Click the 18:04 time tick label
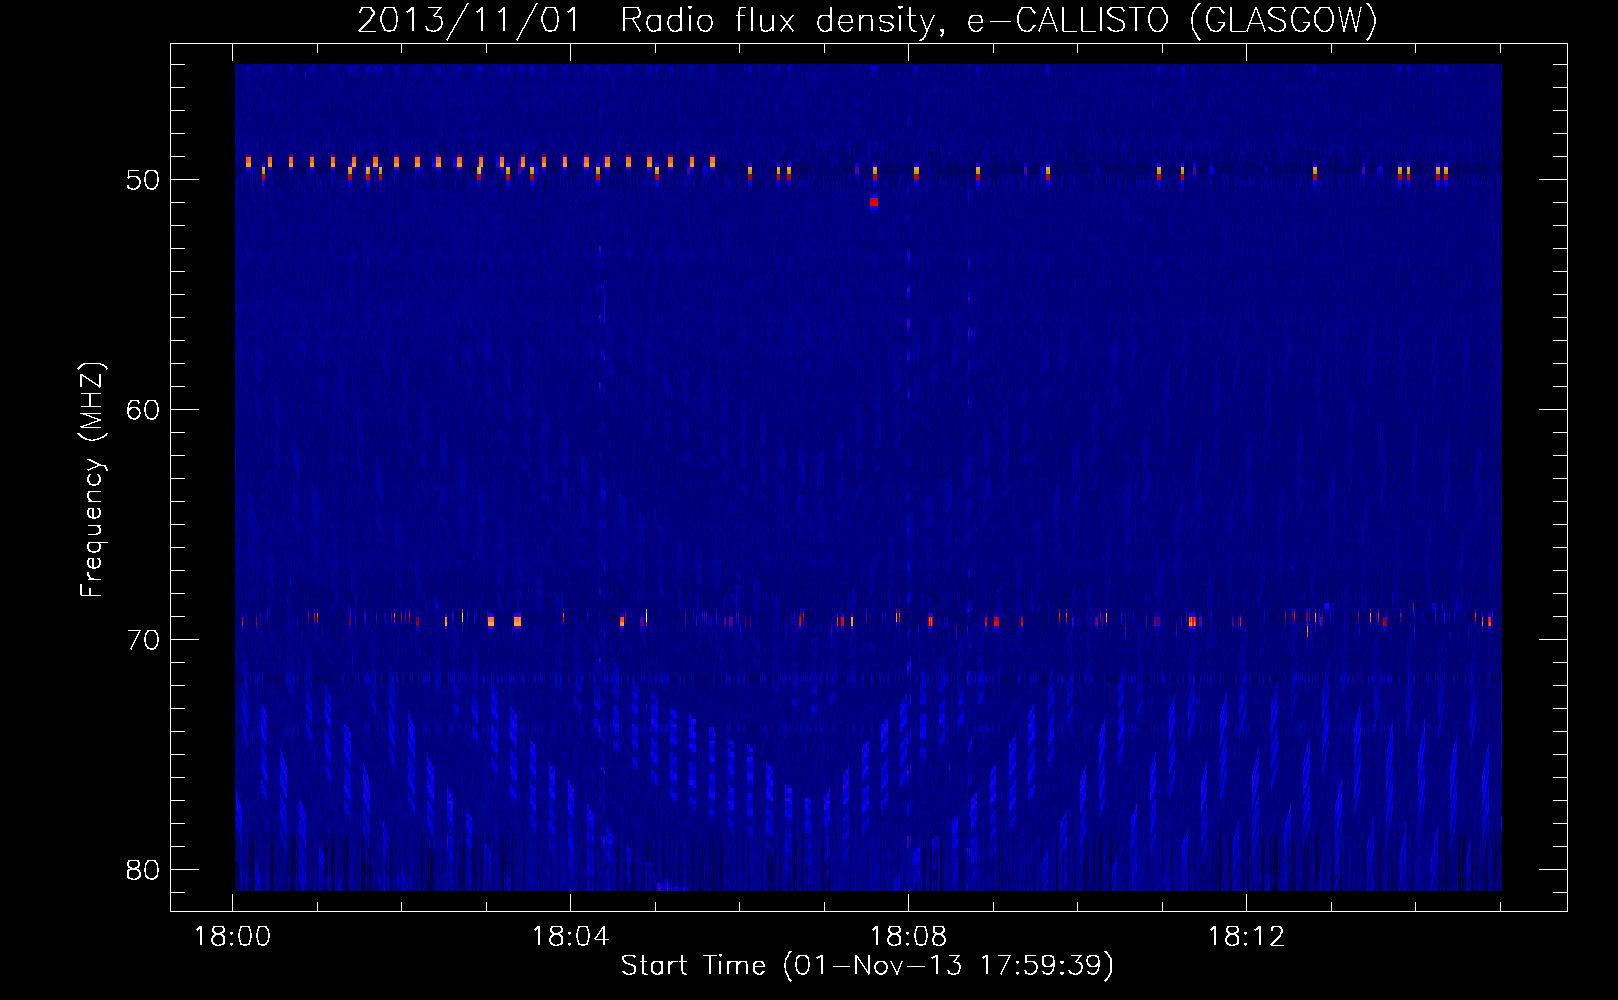 [570, 937]
